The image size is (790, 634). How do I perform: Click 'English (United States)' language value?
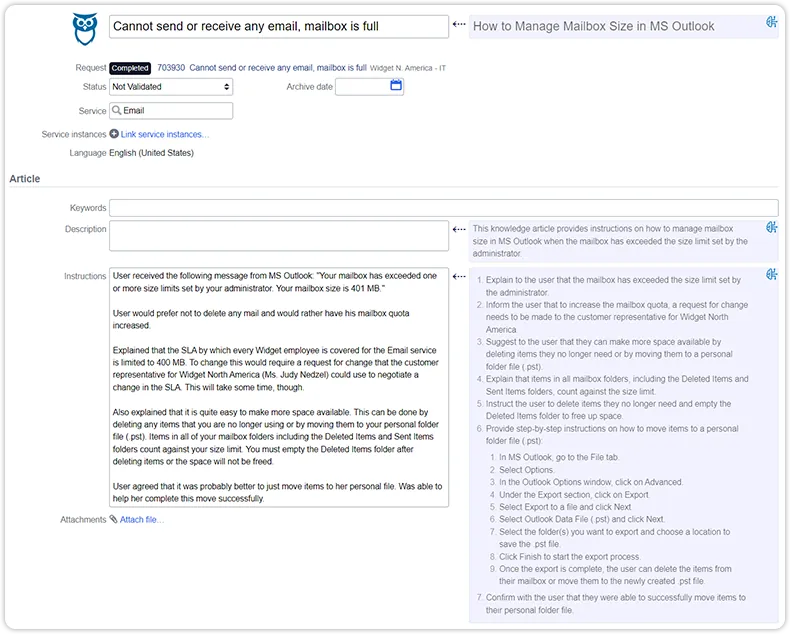151,153
